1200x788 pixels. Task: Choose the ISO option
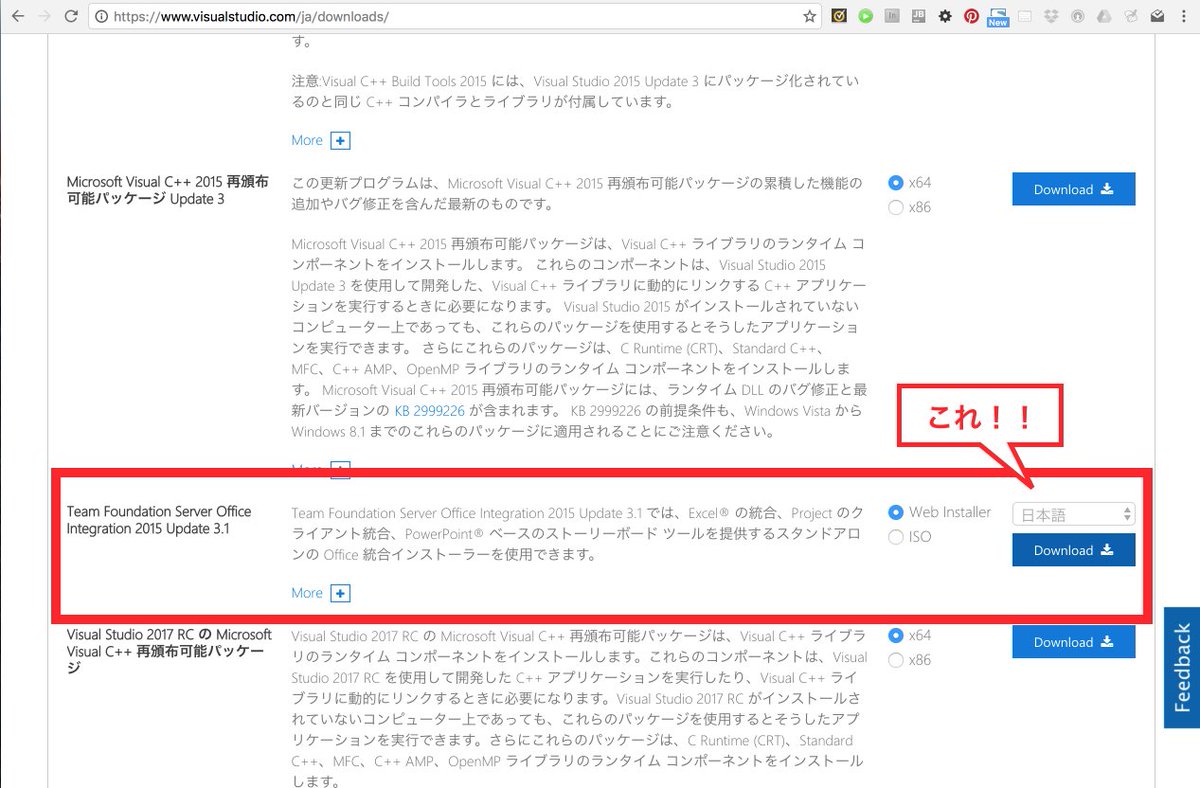tap(896, 537)
